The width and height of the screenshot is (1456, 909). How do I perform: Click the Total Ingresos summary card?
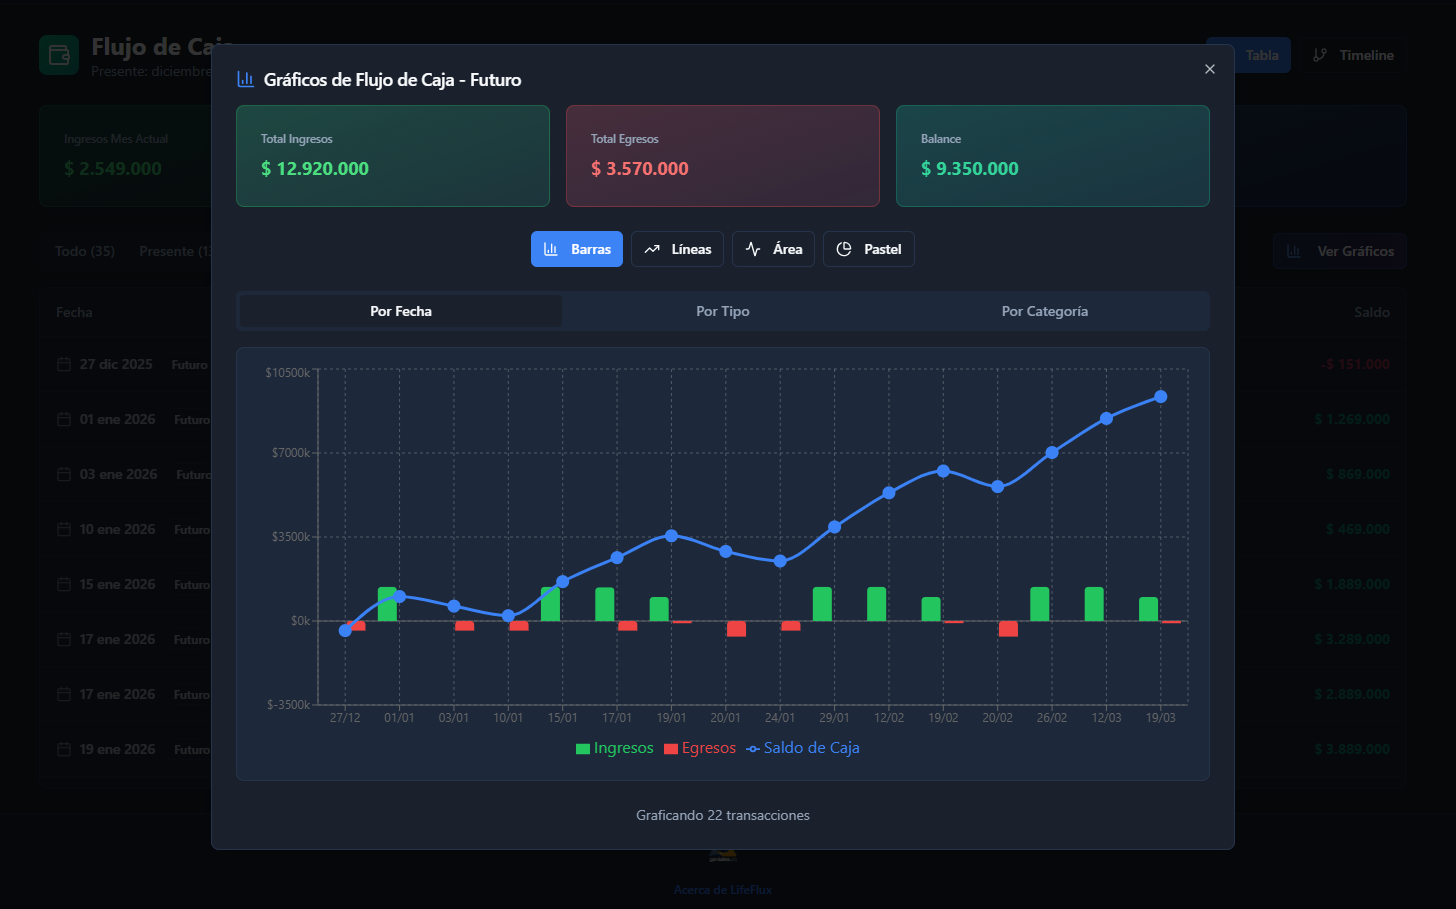[x=393, y=156]
